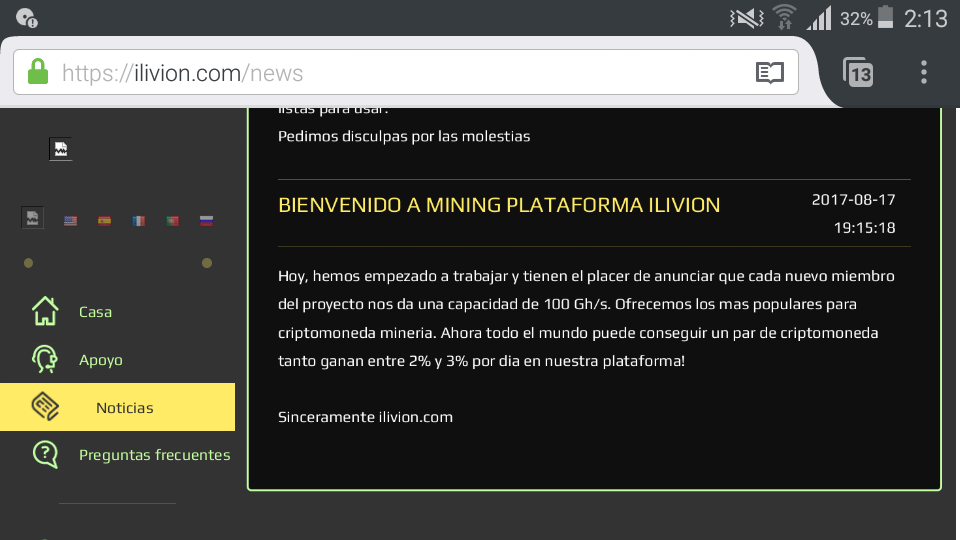Image resolution: width=960 pixels, height=540 pixels.
Task: Open the browser three-dot menu
Action: click(x=924, y=72)
